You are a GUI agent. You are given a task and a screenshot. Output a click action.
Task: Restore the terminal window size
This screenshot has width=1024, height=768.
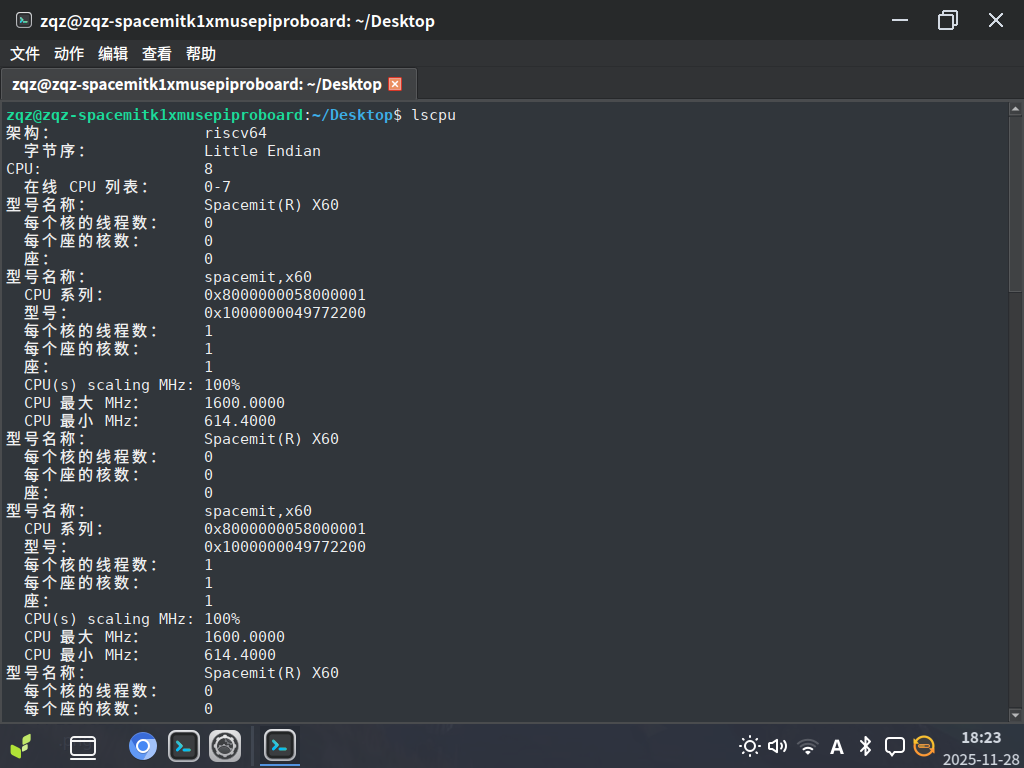(x=948, y=20)
